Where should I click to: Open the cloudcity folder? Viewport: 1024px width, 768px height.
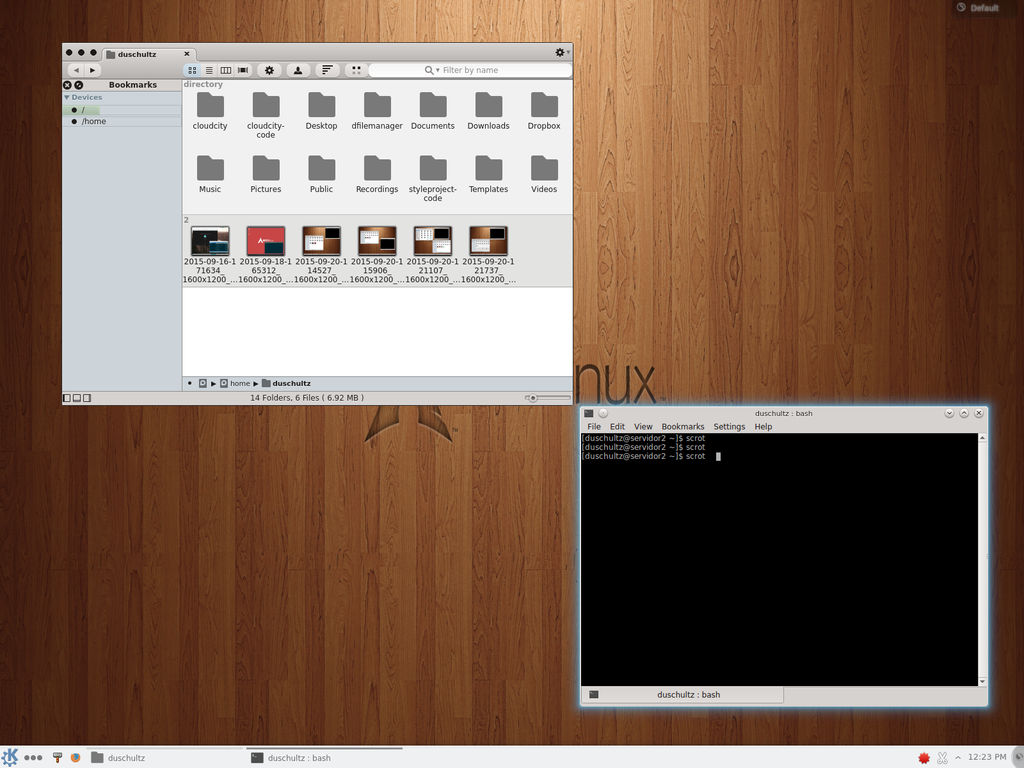210,111
